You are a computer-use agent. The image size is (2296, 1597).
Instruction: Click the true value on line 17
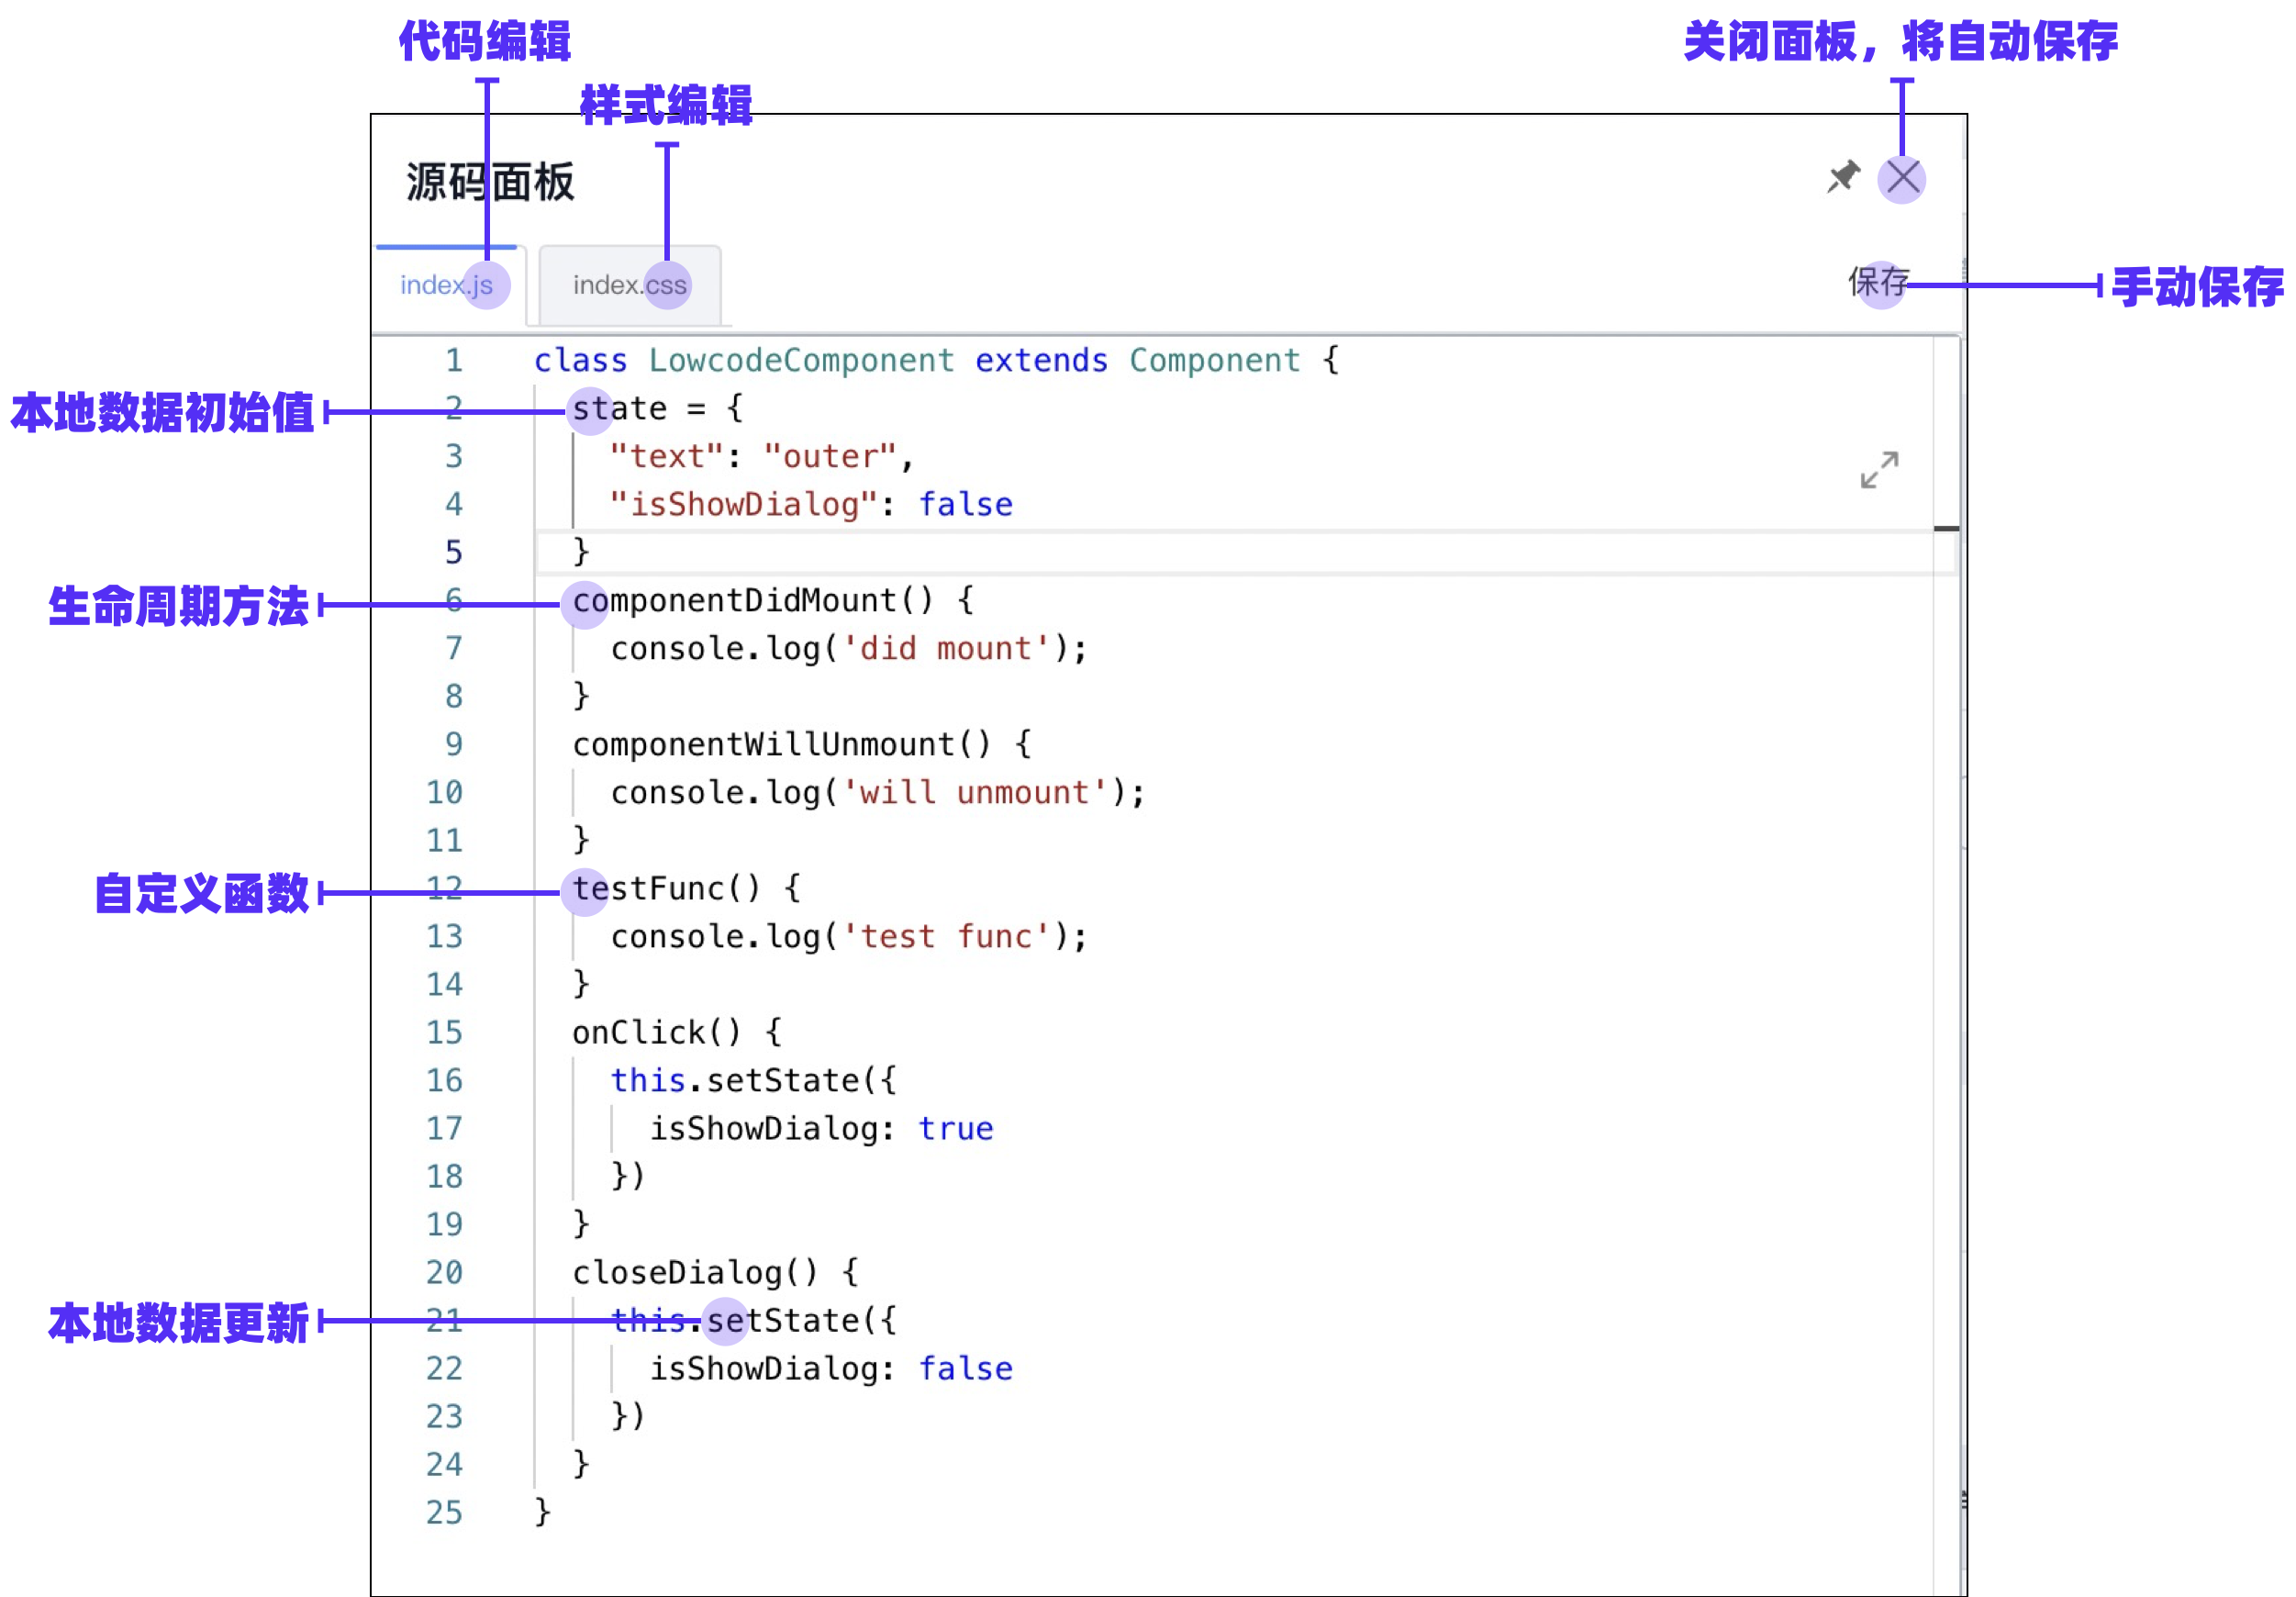955,1128
